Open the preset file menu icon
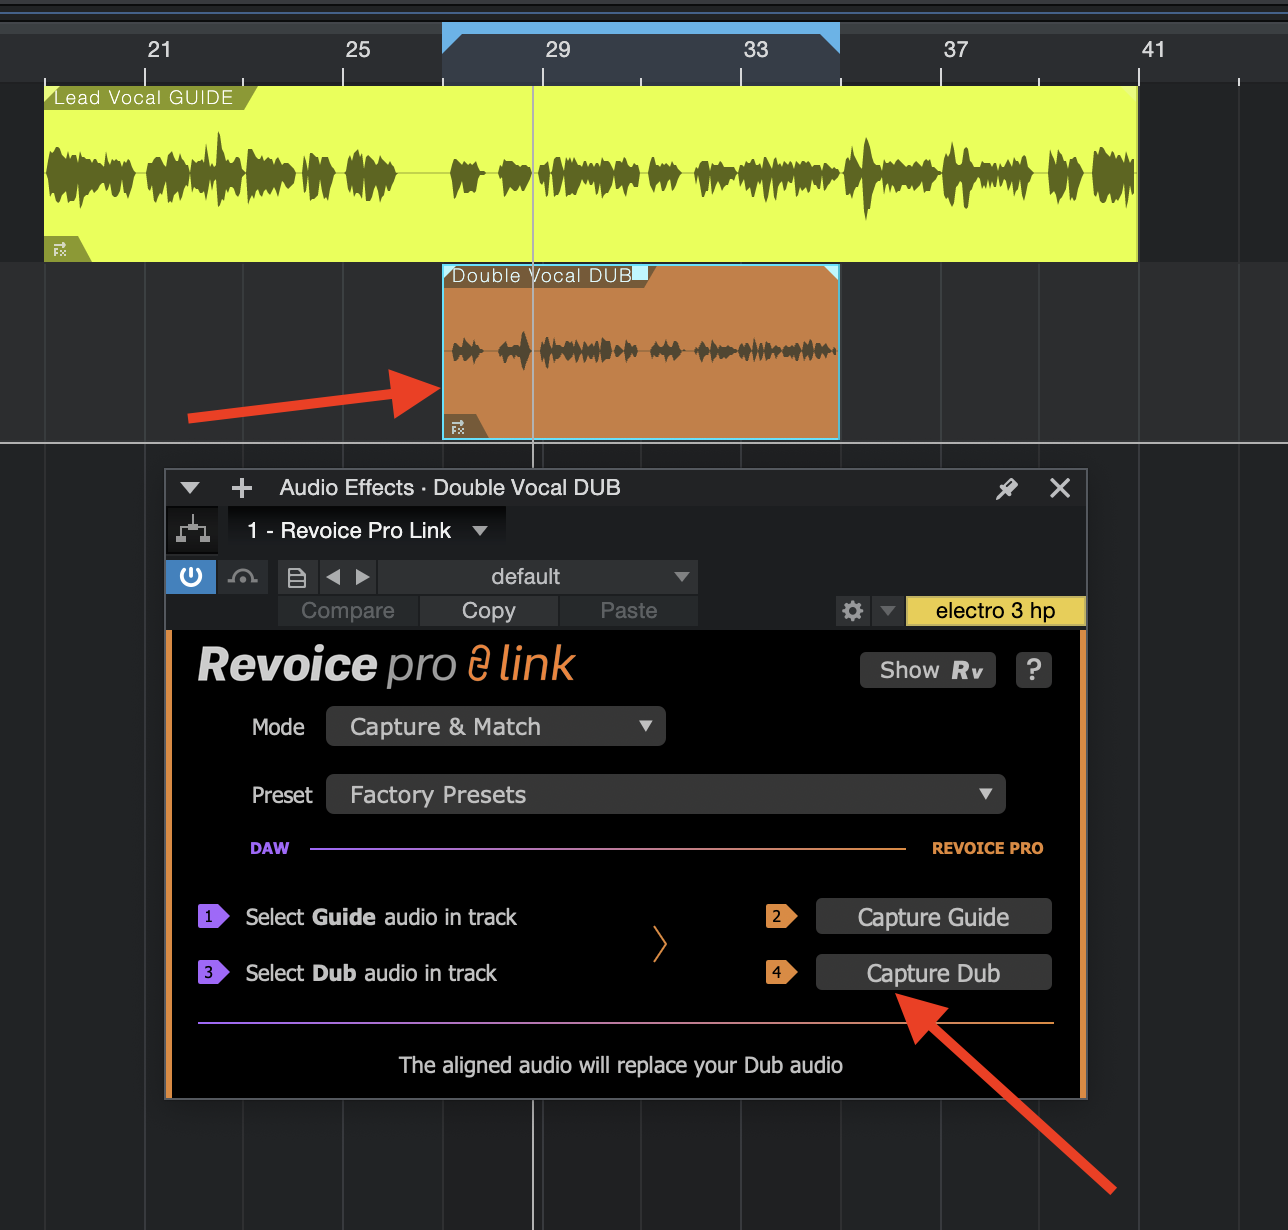 297,577
